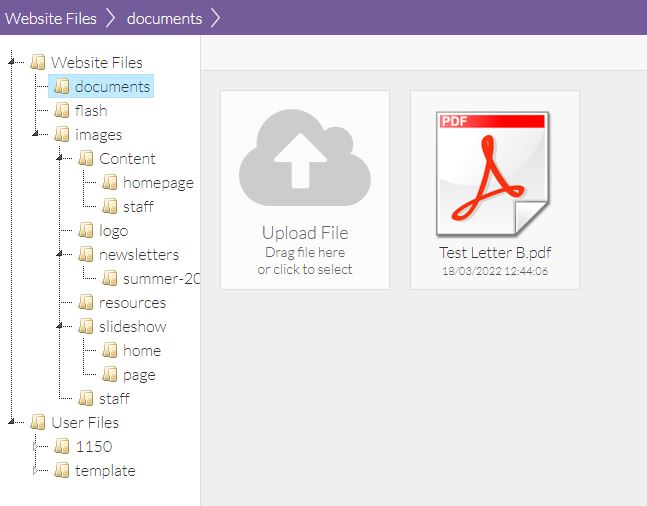
Task: Select the documents folder in tree
Action: [x=112, y=87]
